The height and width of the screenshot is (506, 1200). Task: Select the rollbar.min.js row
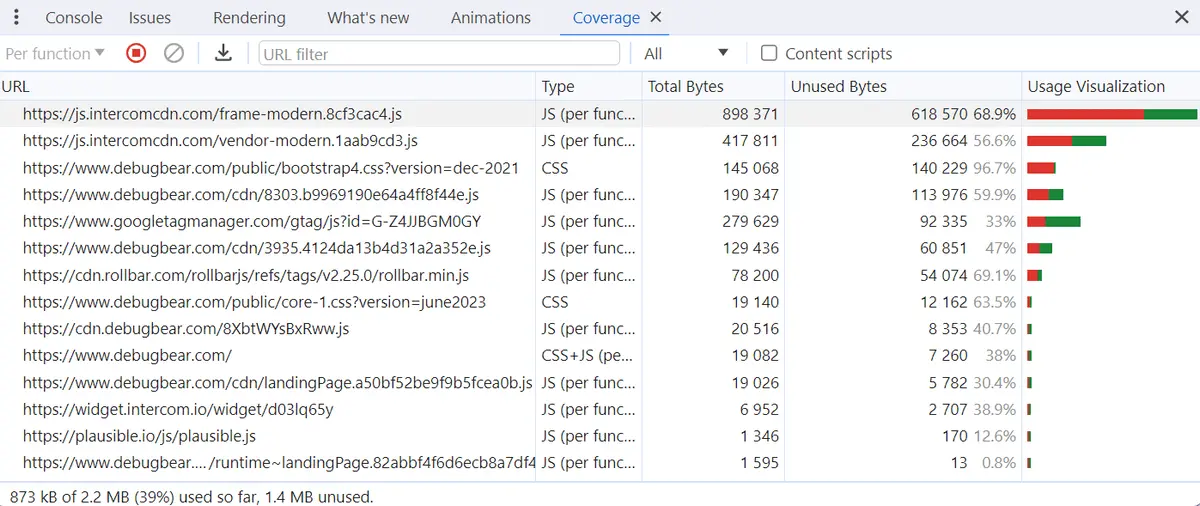pyautogui.click(x=600, y=275)
